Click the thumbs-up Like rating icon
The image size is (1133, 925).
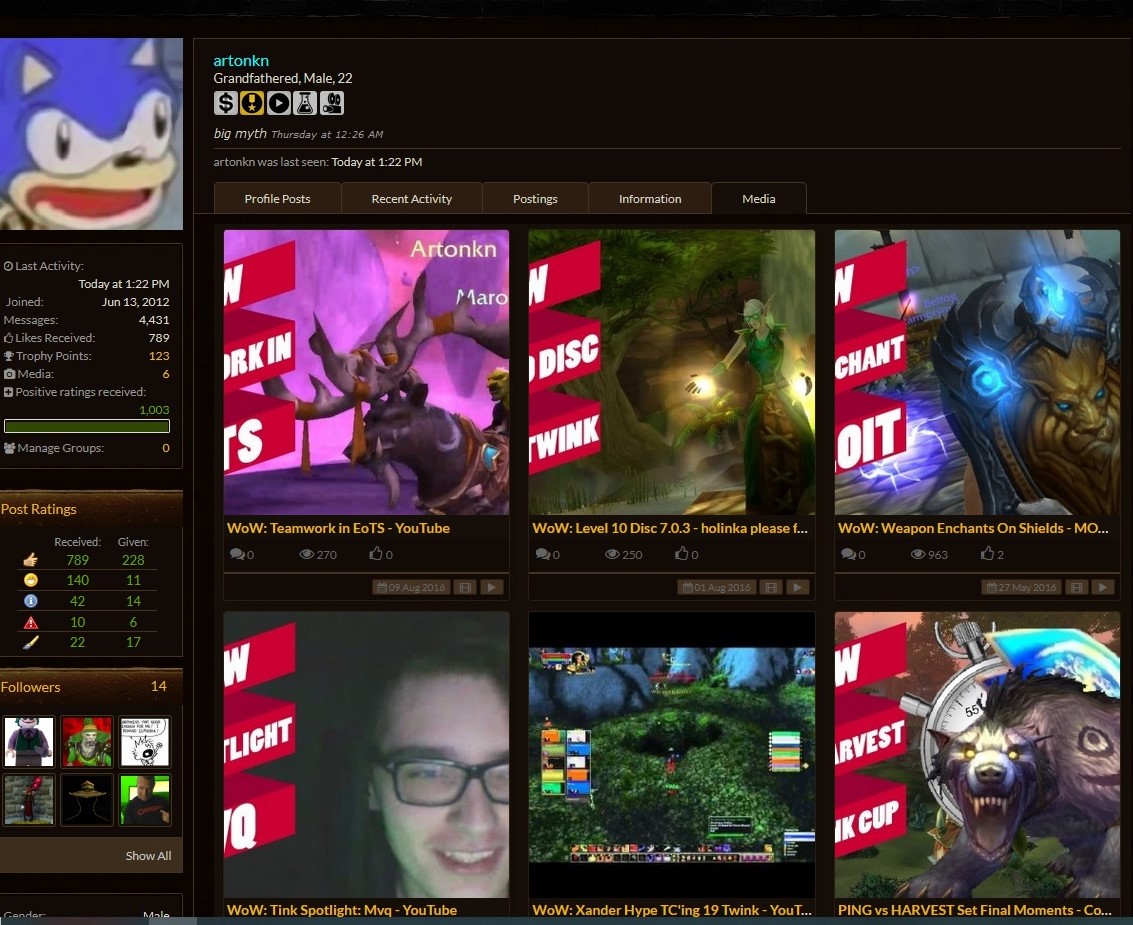tap(30, 560)
